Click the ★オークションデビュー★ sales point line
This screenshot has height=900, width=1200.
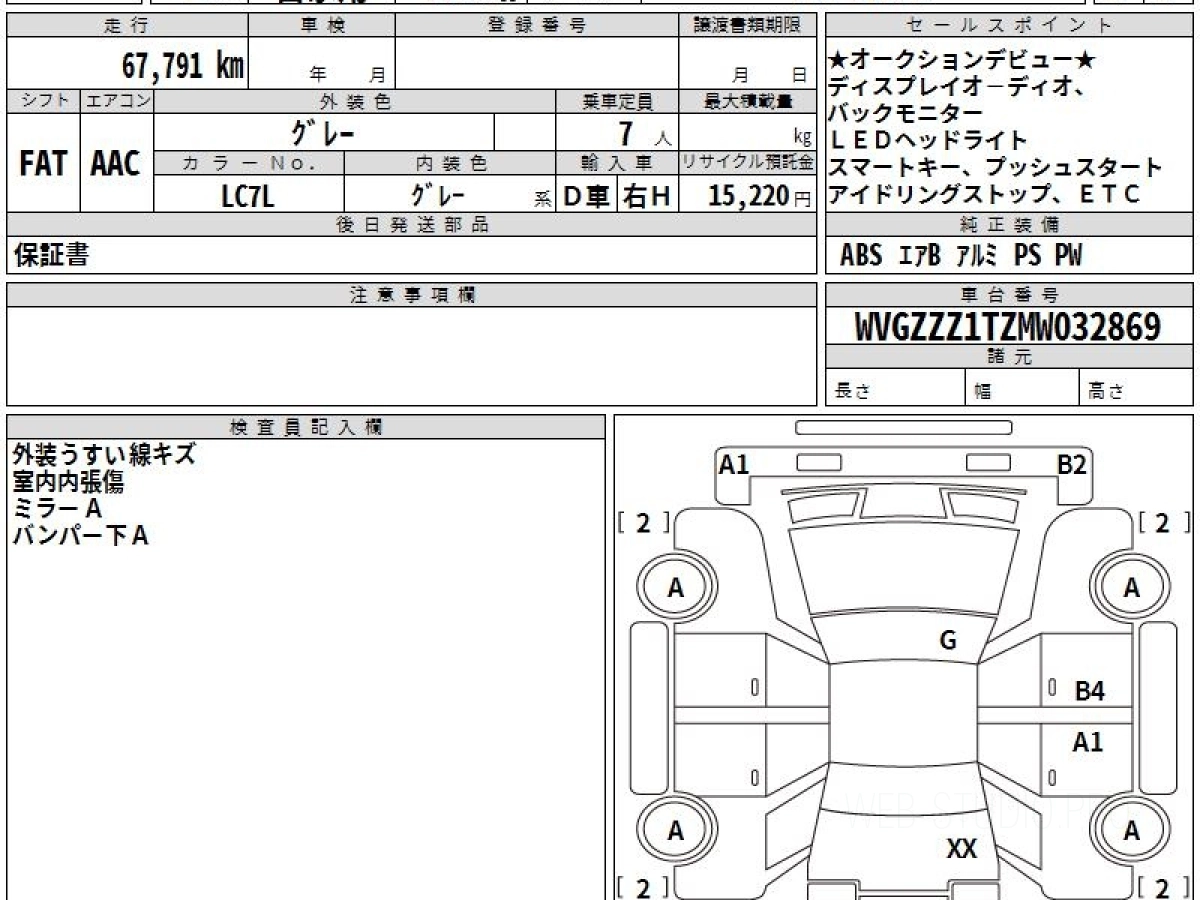963,61
